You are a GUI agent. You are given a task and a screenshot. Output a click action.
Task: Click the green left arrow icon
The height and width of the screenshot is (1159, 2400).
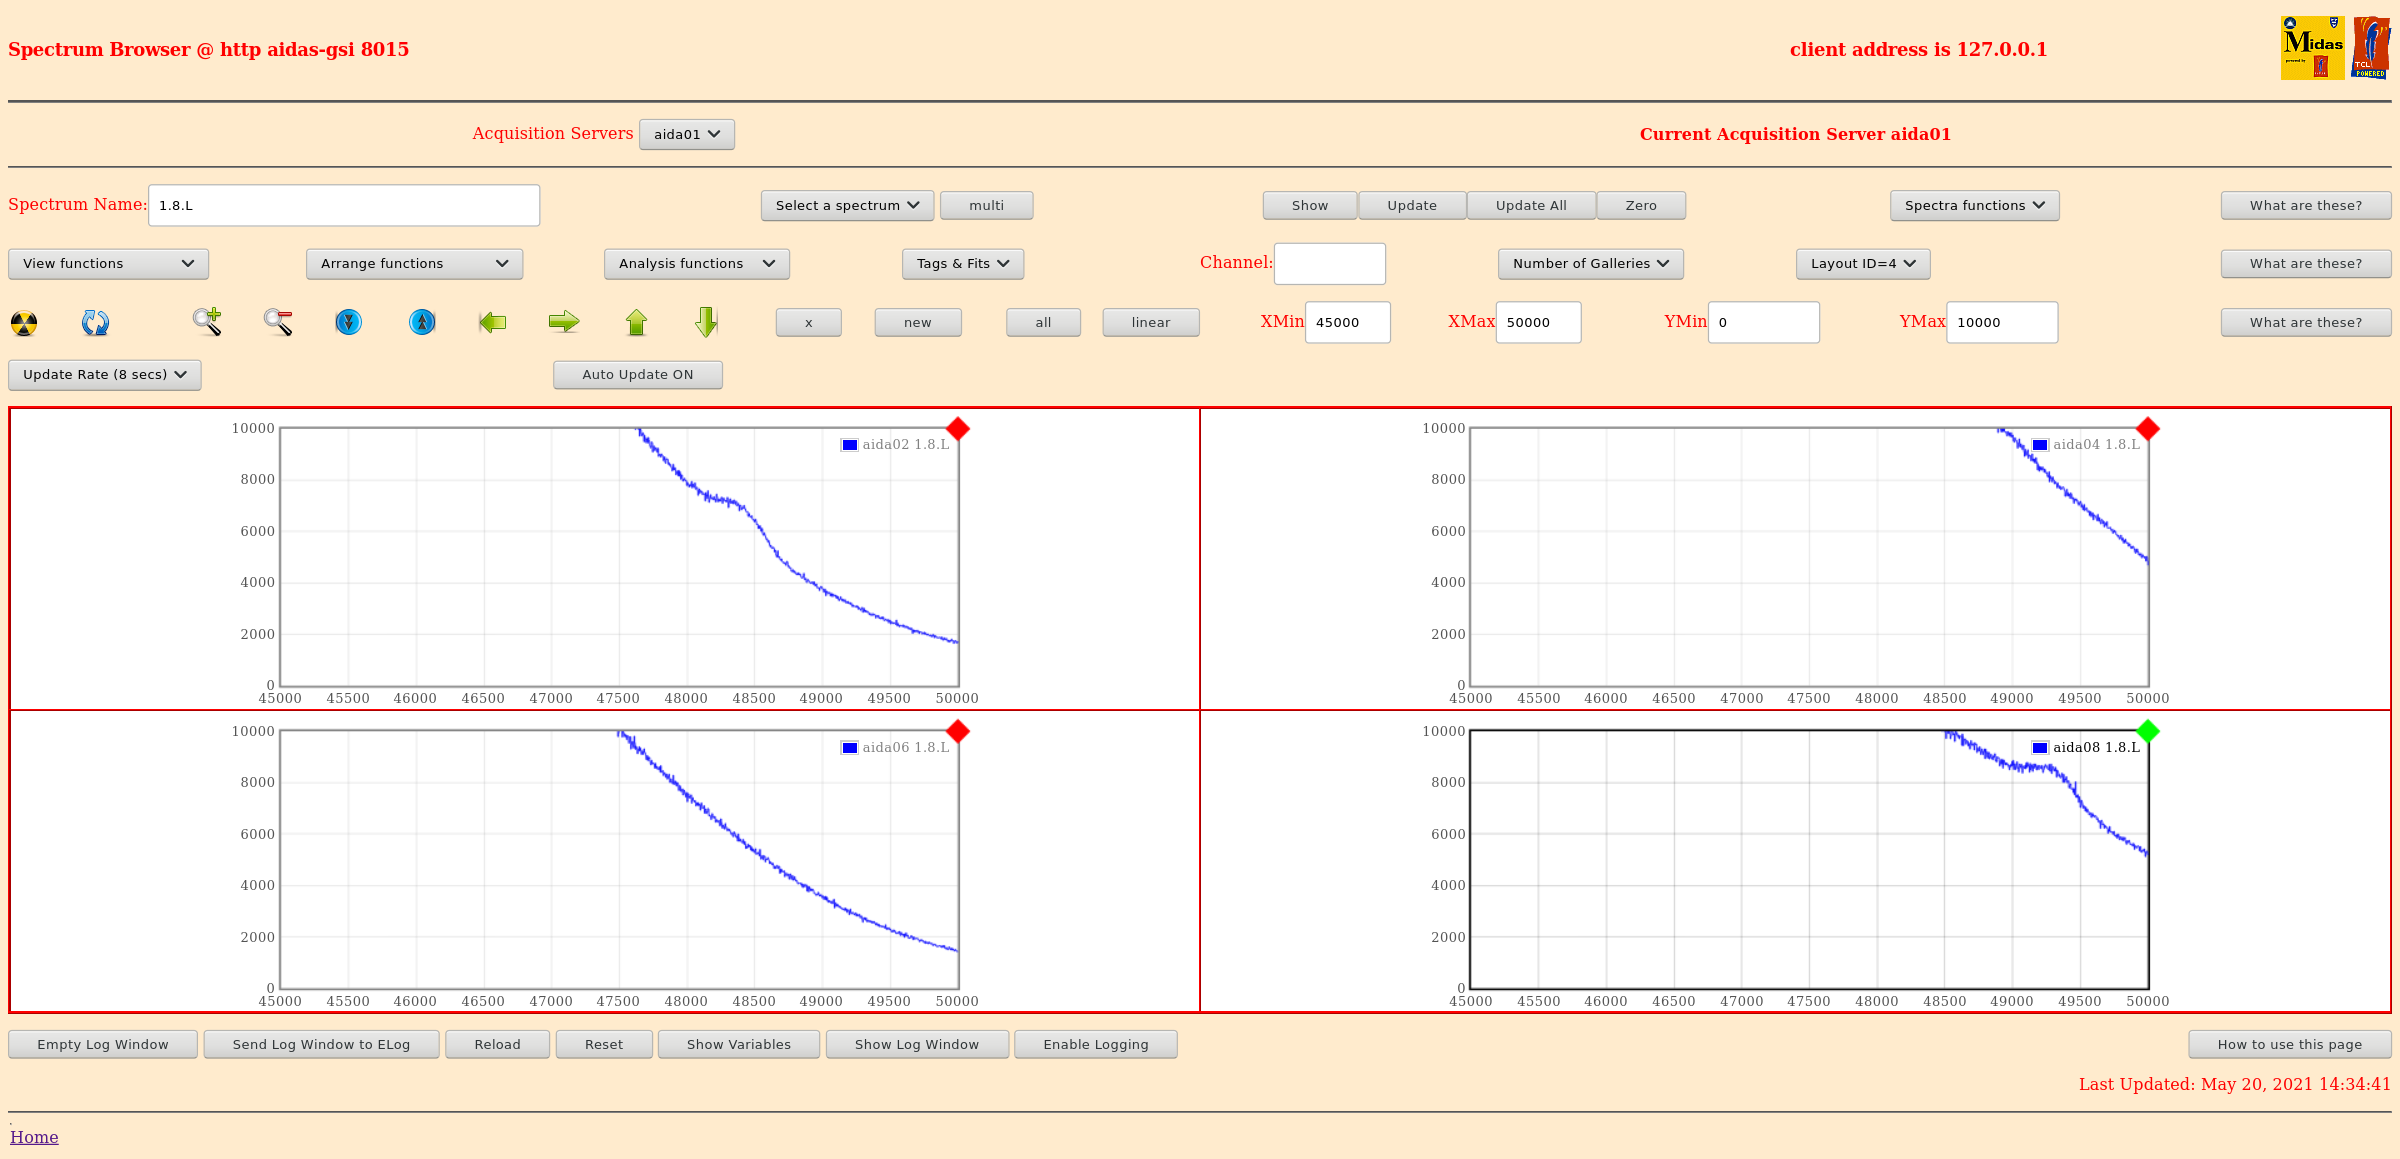[493, 322]
